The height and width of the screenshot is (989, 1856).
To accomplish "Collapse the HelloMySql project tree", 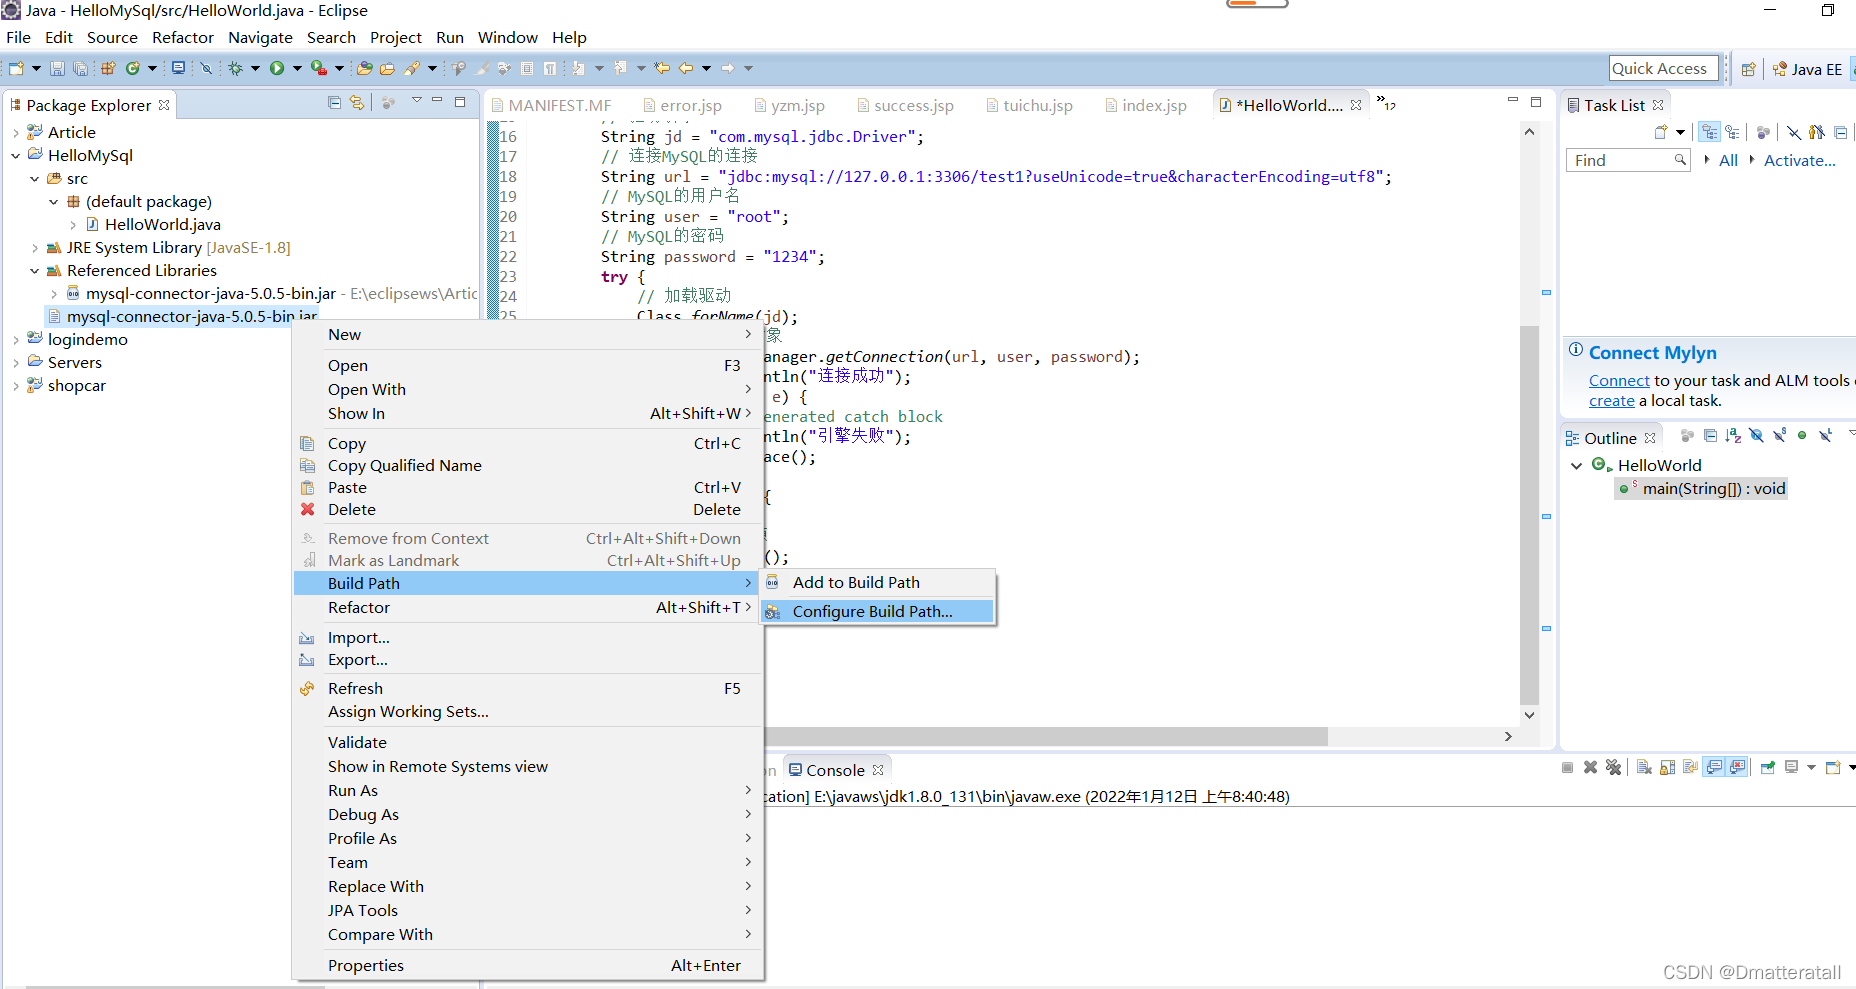I will (x=14, y=155).
